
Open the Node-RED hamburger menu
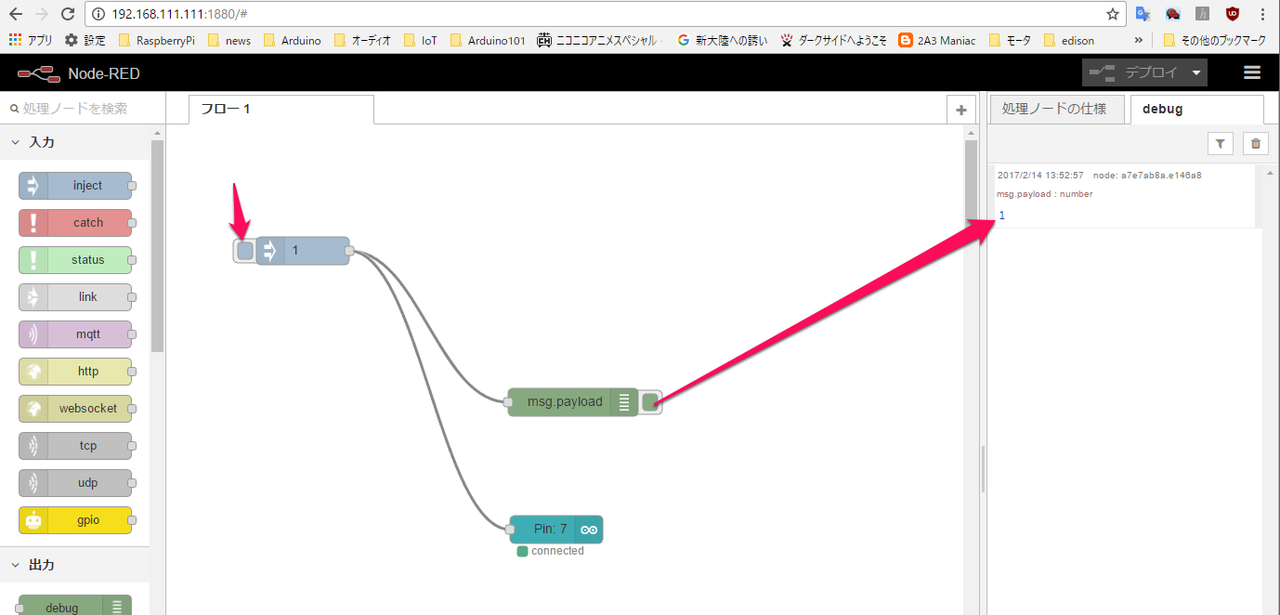coord(1251,73)
